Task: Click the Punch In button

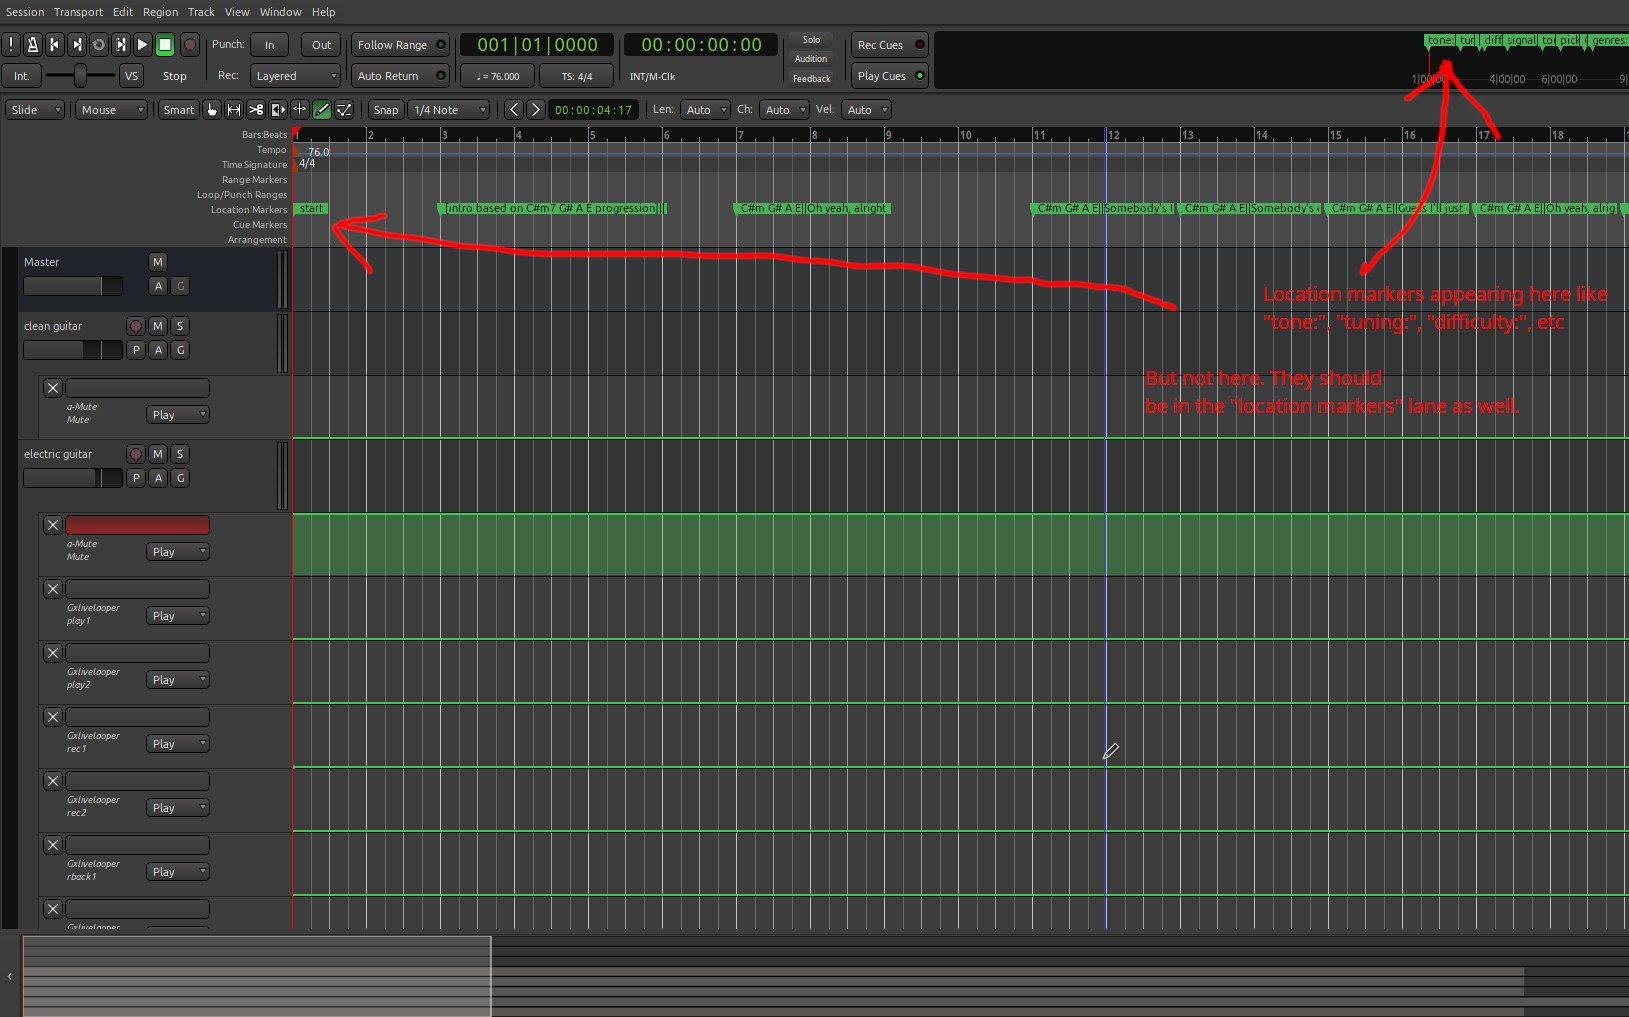Action: pos(269,45)
